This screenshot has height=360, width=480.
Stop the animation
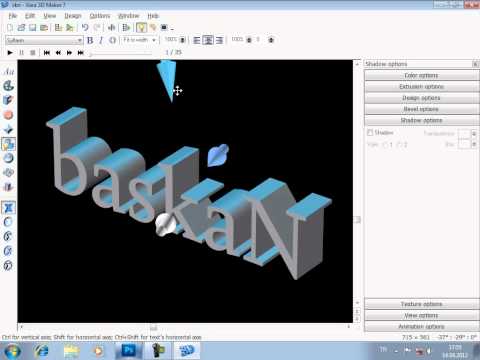[33, 53]
